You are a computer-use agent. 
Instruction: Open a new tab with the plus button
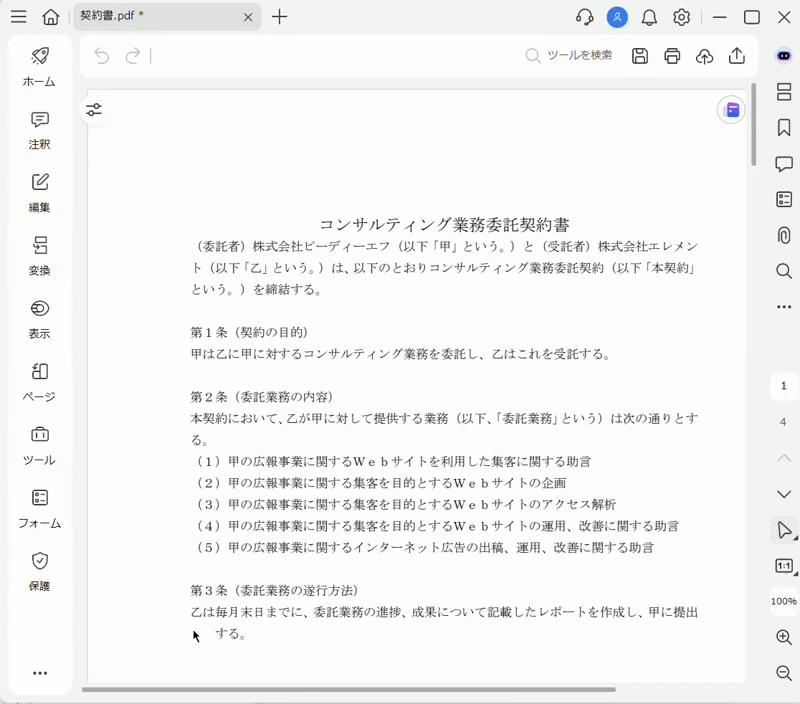point(280,17)
